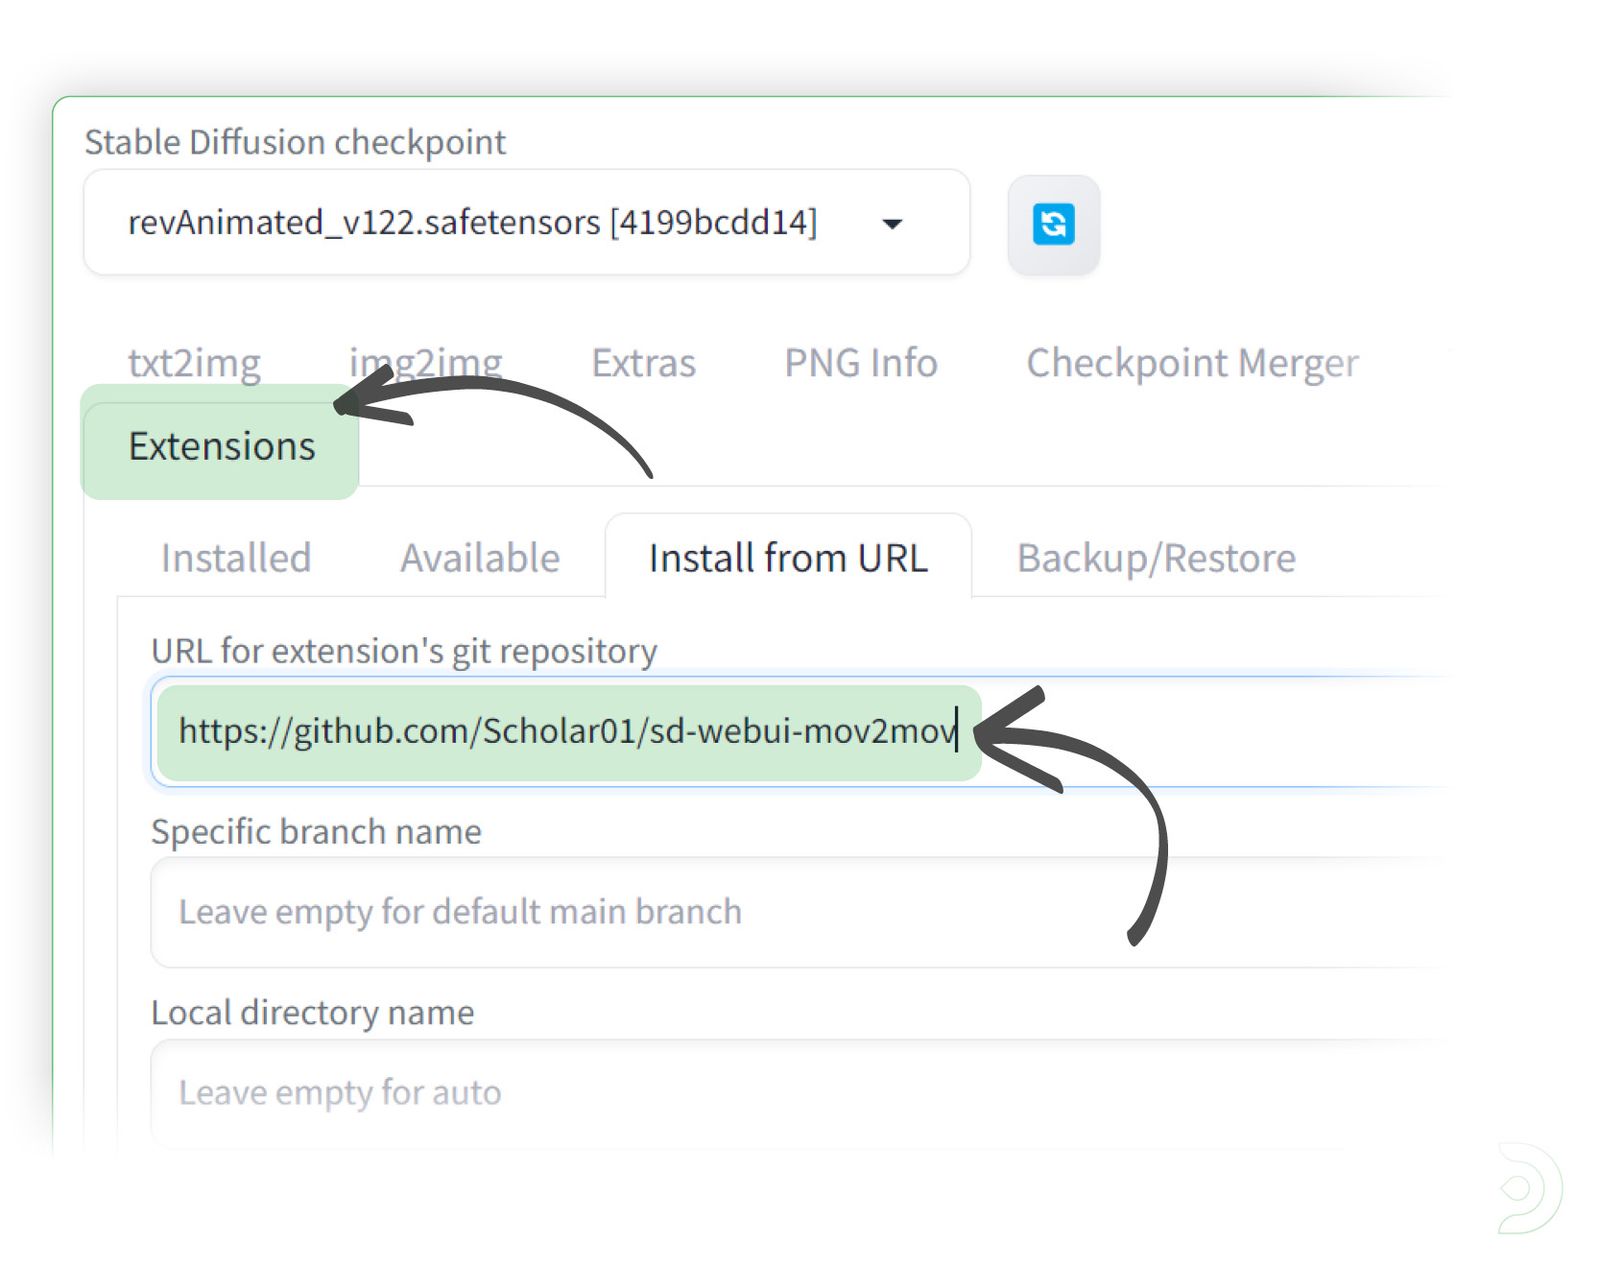Switch to the img2img tab
1600x1266 pixels.
(425, 362)
